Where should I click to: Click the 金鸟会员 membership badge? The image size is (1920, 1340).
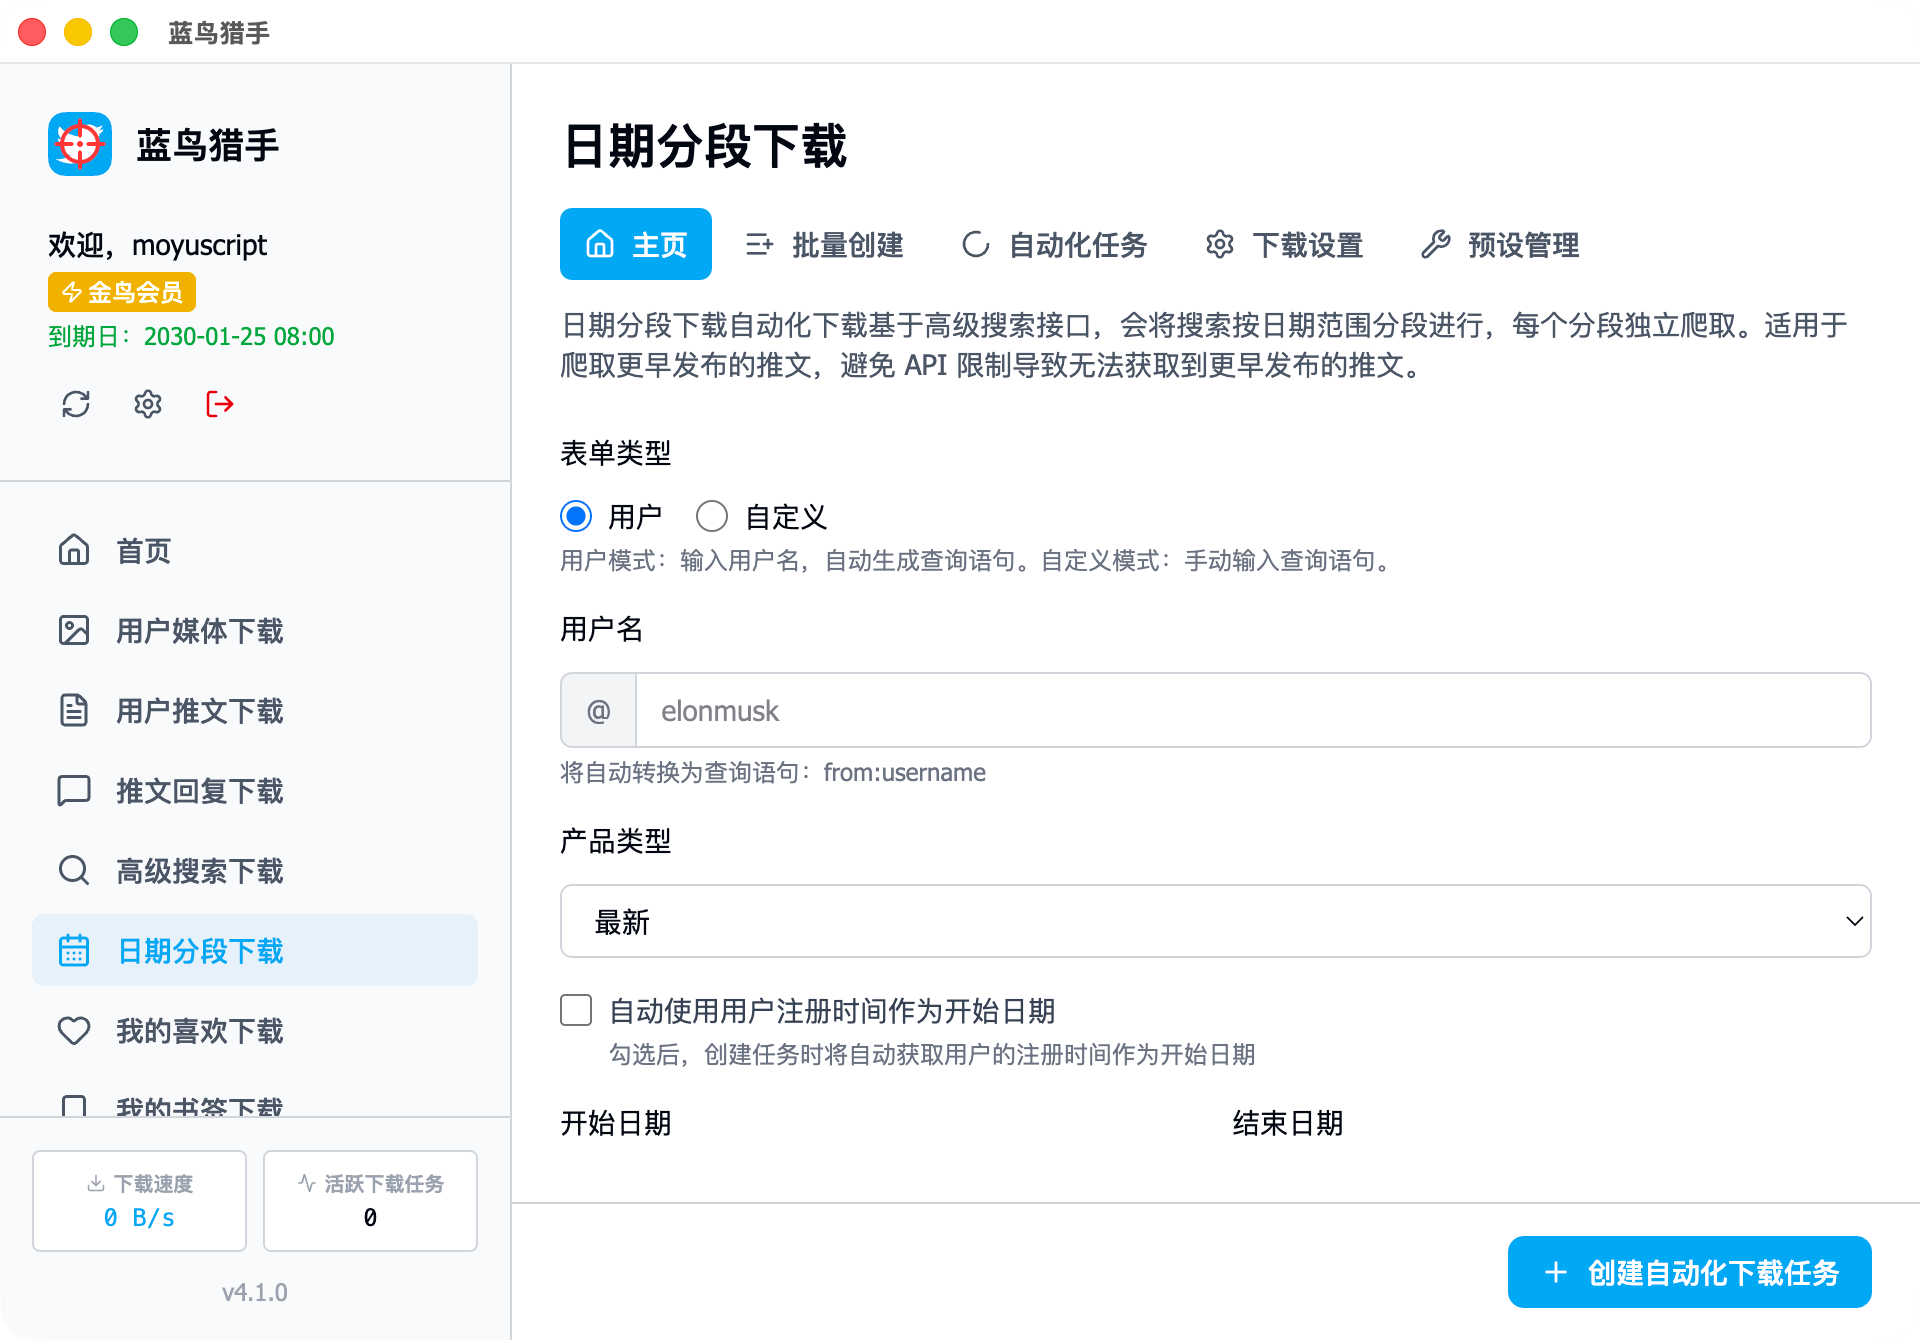pos(122,292)
